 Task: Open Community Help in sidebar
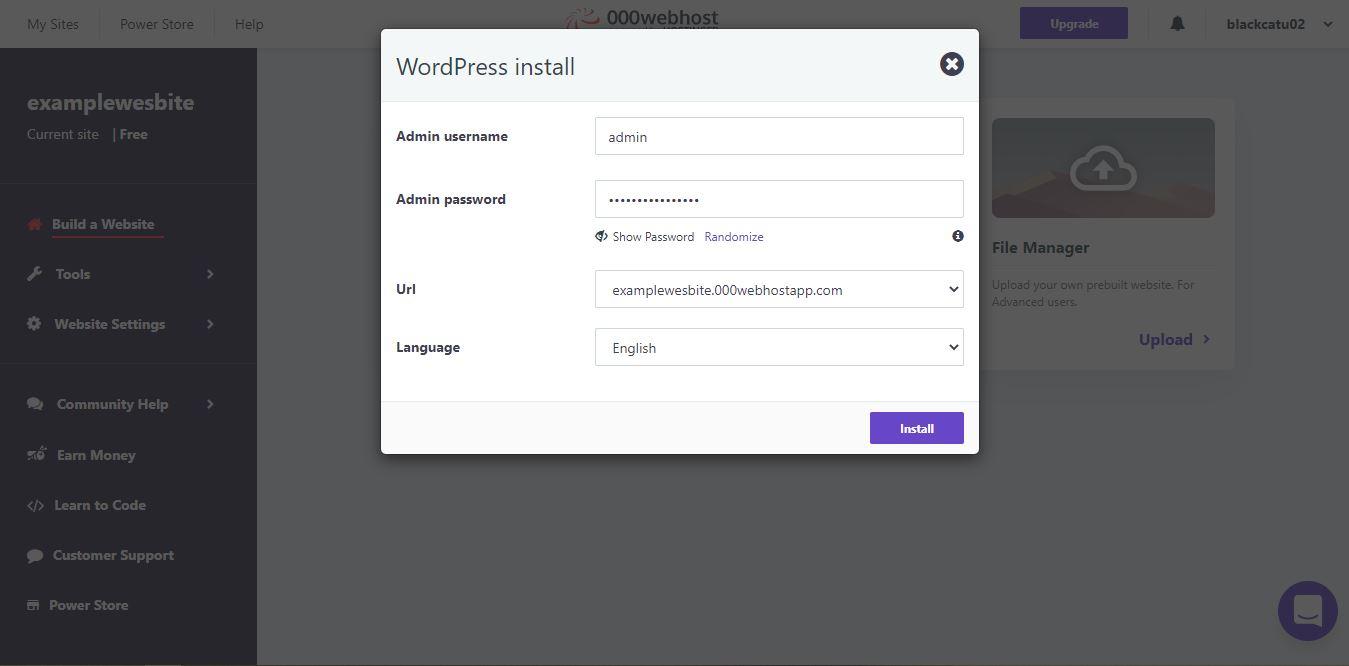112,404
